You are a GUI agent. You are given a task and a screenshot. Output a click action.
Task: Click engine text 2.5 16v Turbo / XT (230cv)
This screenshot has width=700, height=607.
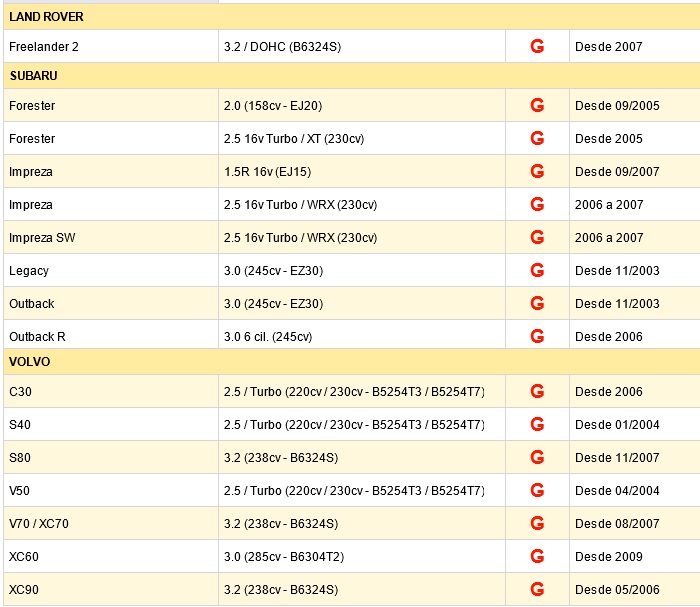pyautogui.click(x=294, y=139)
